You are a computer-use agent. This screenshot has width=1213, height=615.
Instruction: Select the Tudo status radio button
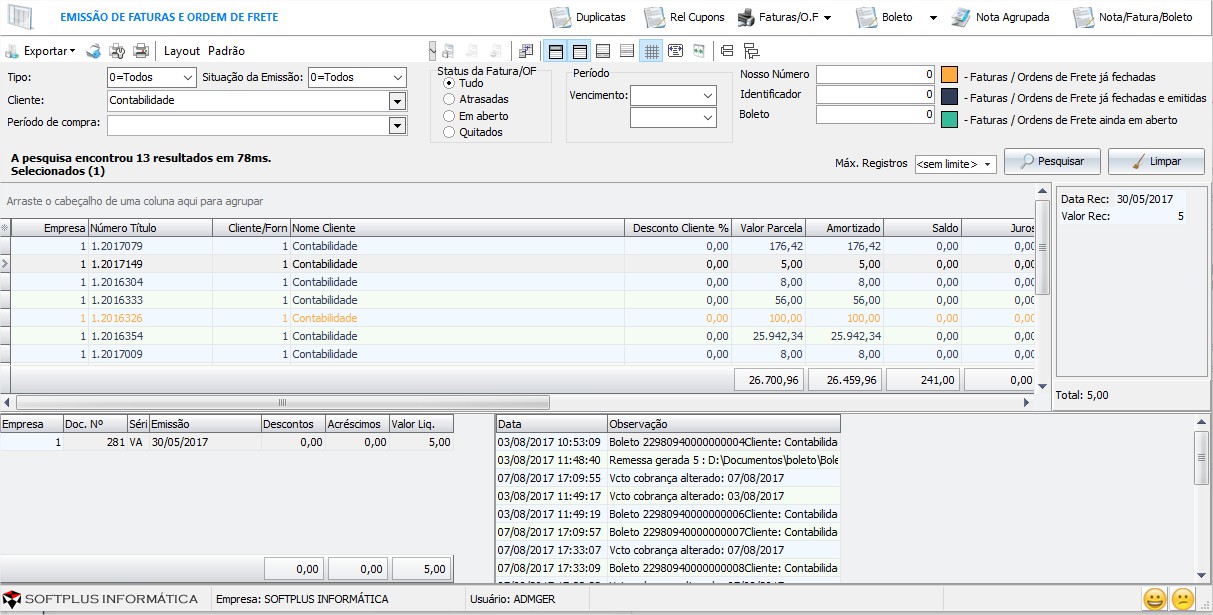point(449,83)
